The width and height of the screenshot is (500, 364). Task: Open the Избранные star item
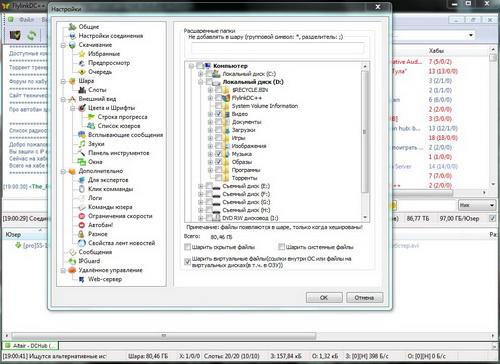(104, 54)
